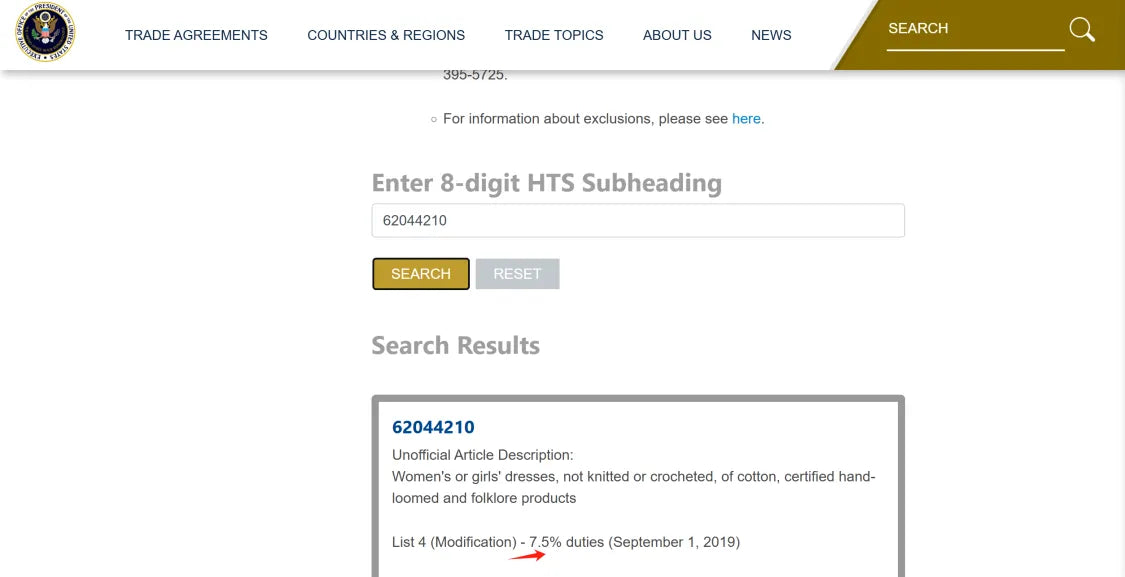
Task: Click the red arrow annotation
Action: (527, 555)
